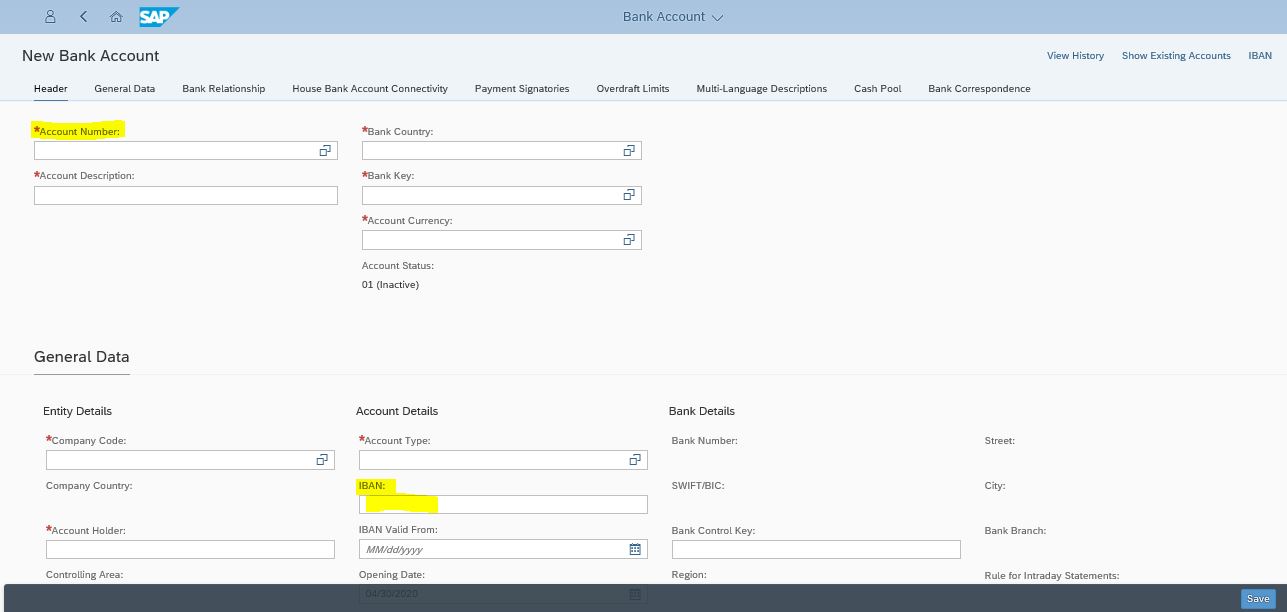Open value help for Bank Key

629,196
